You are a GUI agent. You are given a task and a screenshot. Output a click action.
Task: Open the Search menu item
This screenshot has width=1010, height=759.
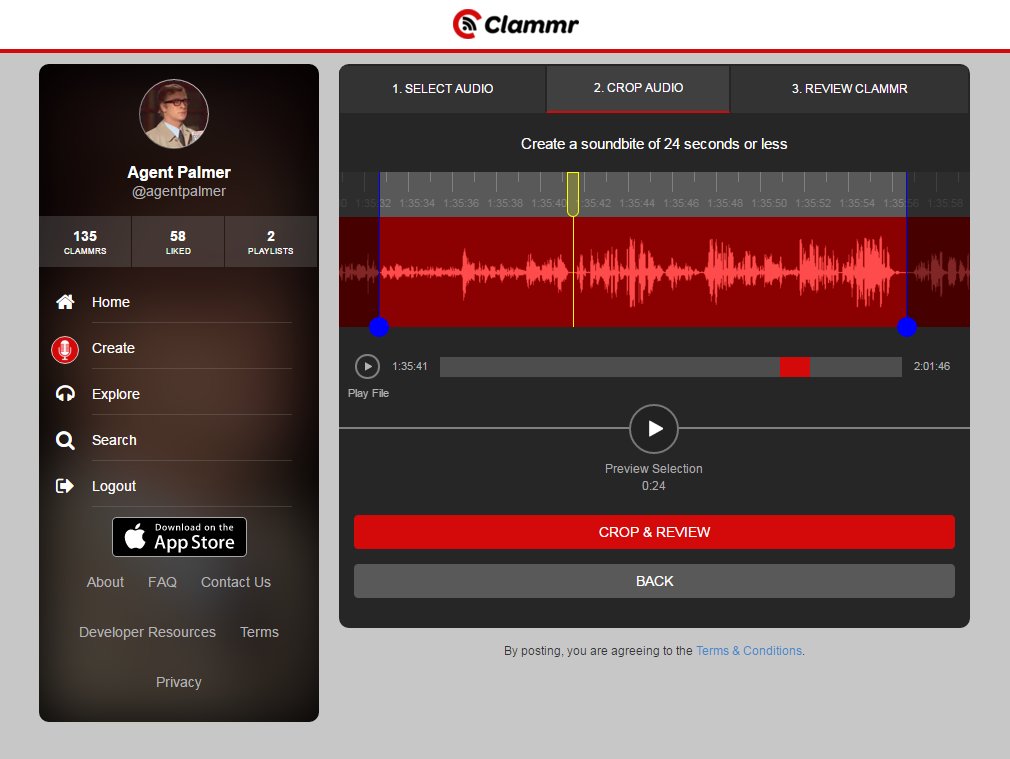pyautogui.click(x=114, y=440)
